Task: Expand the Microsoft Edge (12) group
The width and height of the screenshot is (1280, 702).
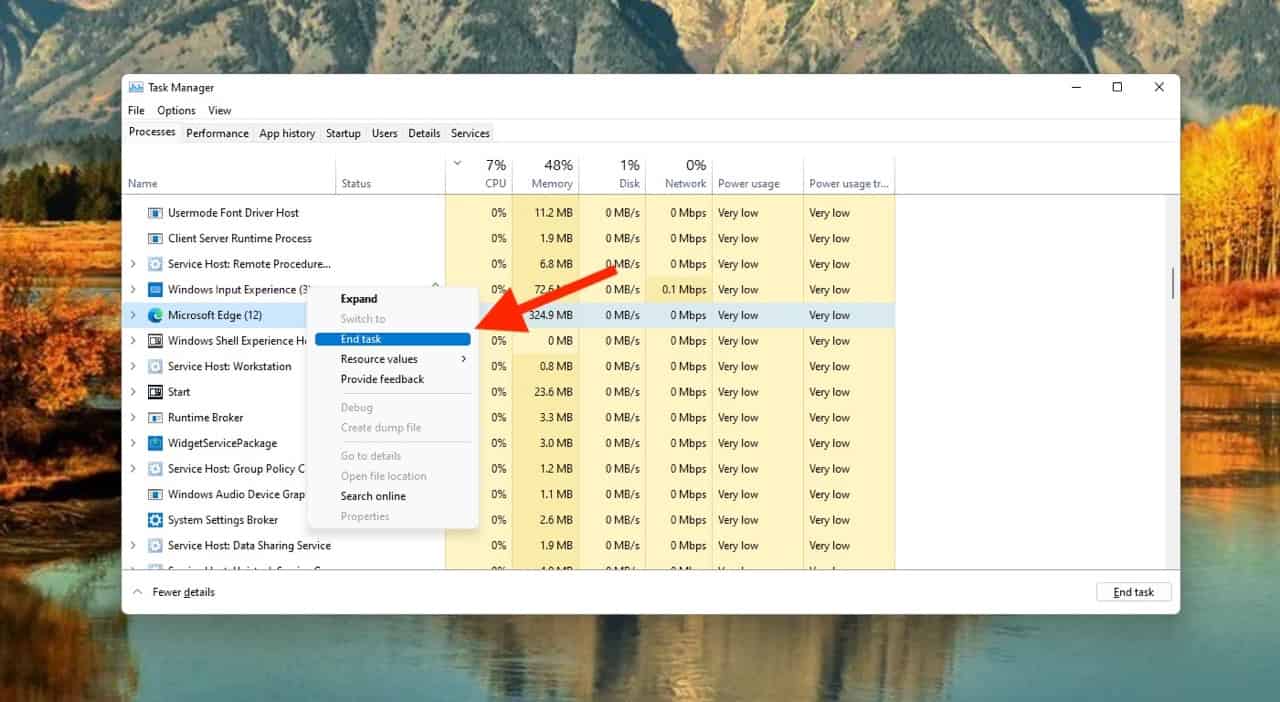Action: pyautogui.click(x=133, y=315)
